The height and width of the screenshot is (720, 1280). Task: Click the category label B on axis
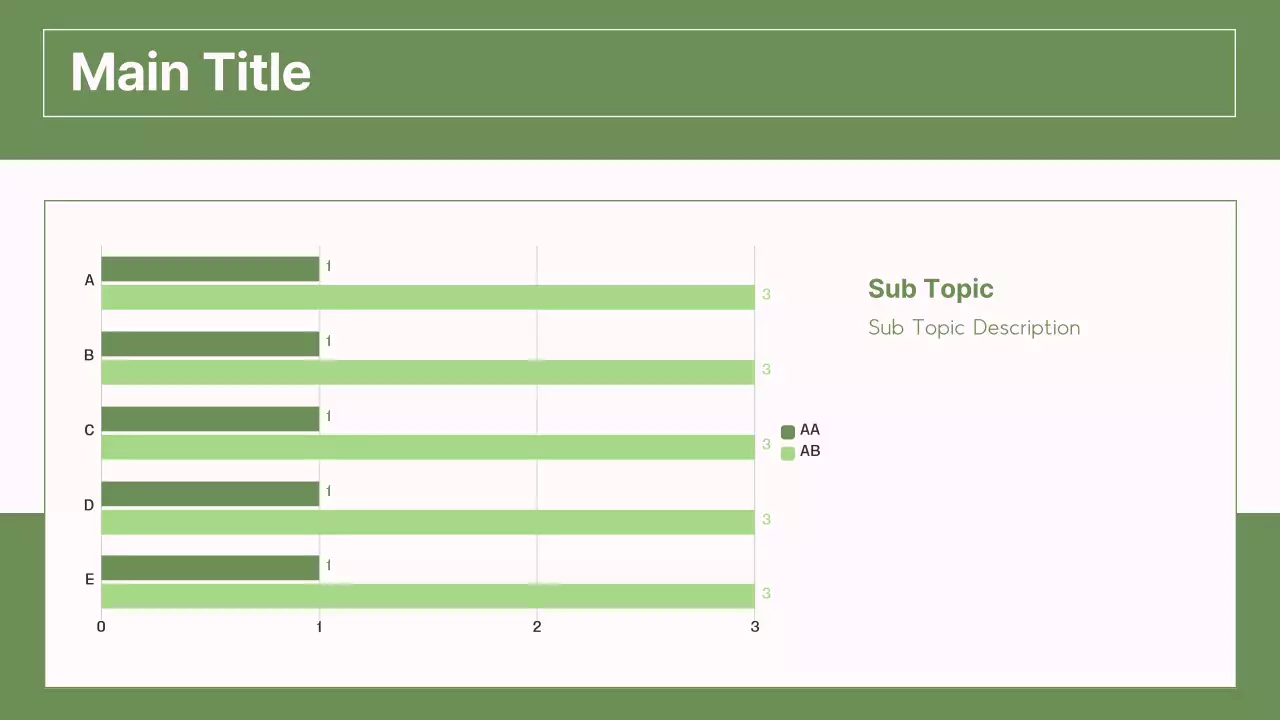[x=89, y=355]
